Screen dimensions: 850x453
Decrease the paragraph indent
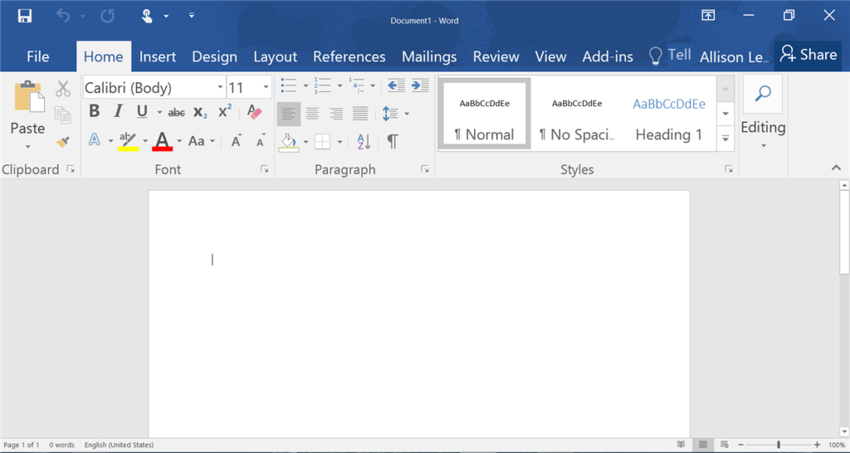point(396,85)
